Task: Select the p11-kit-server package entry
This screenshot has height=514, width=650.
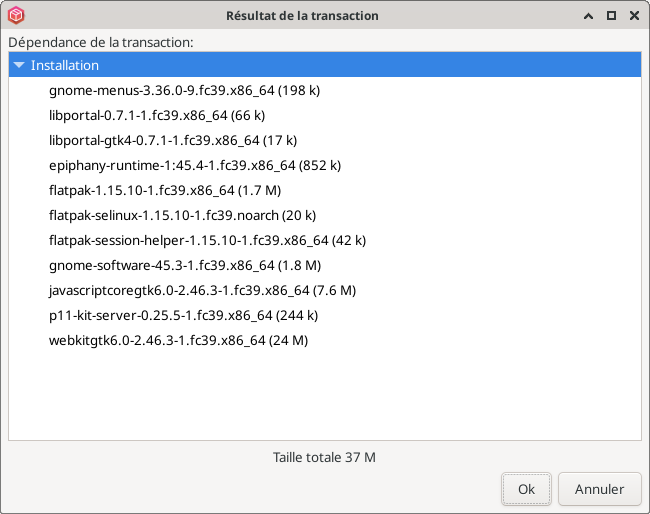Action: coord(183,315)
